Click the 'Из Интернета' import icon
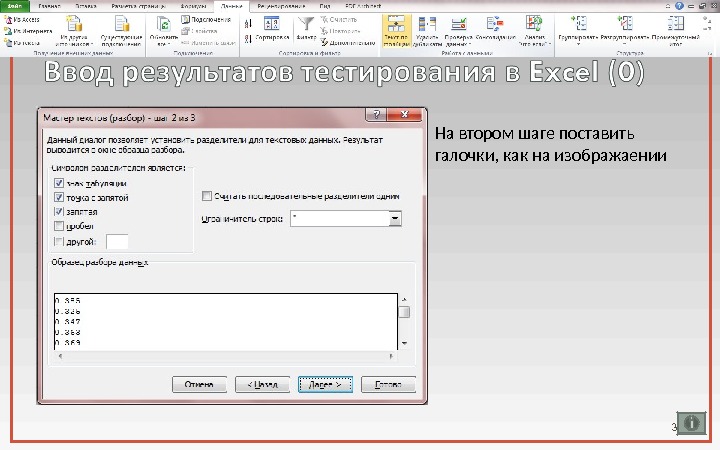720x450 pixels. click(8, 31)
